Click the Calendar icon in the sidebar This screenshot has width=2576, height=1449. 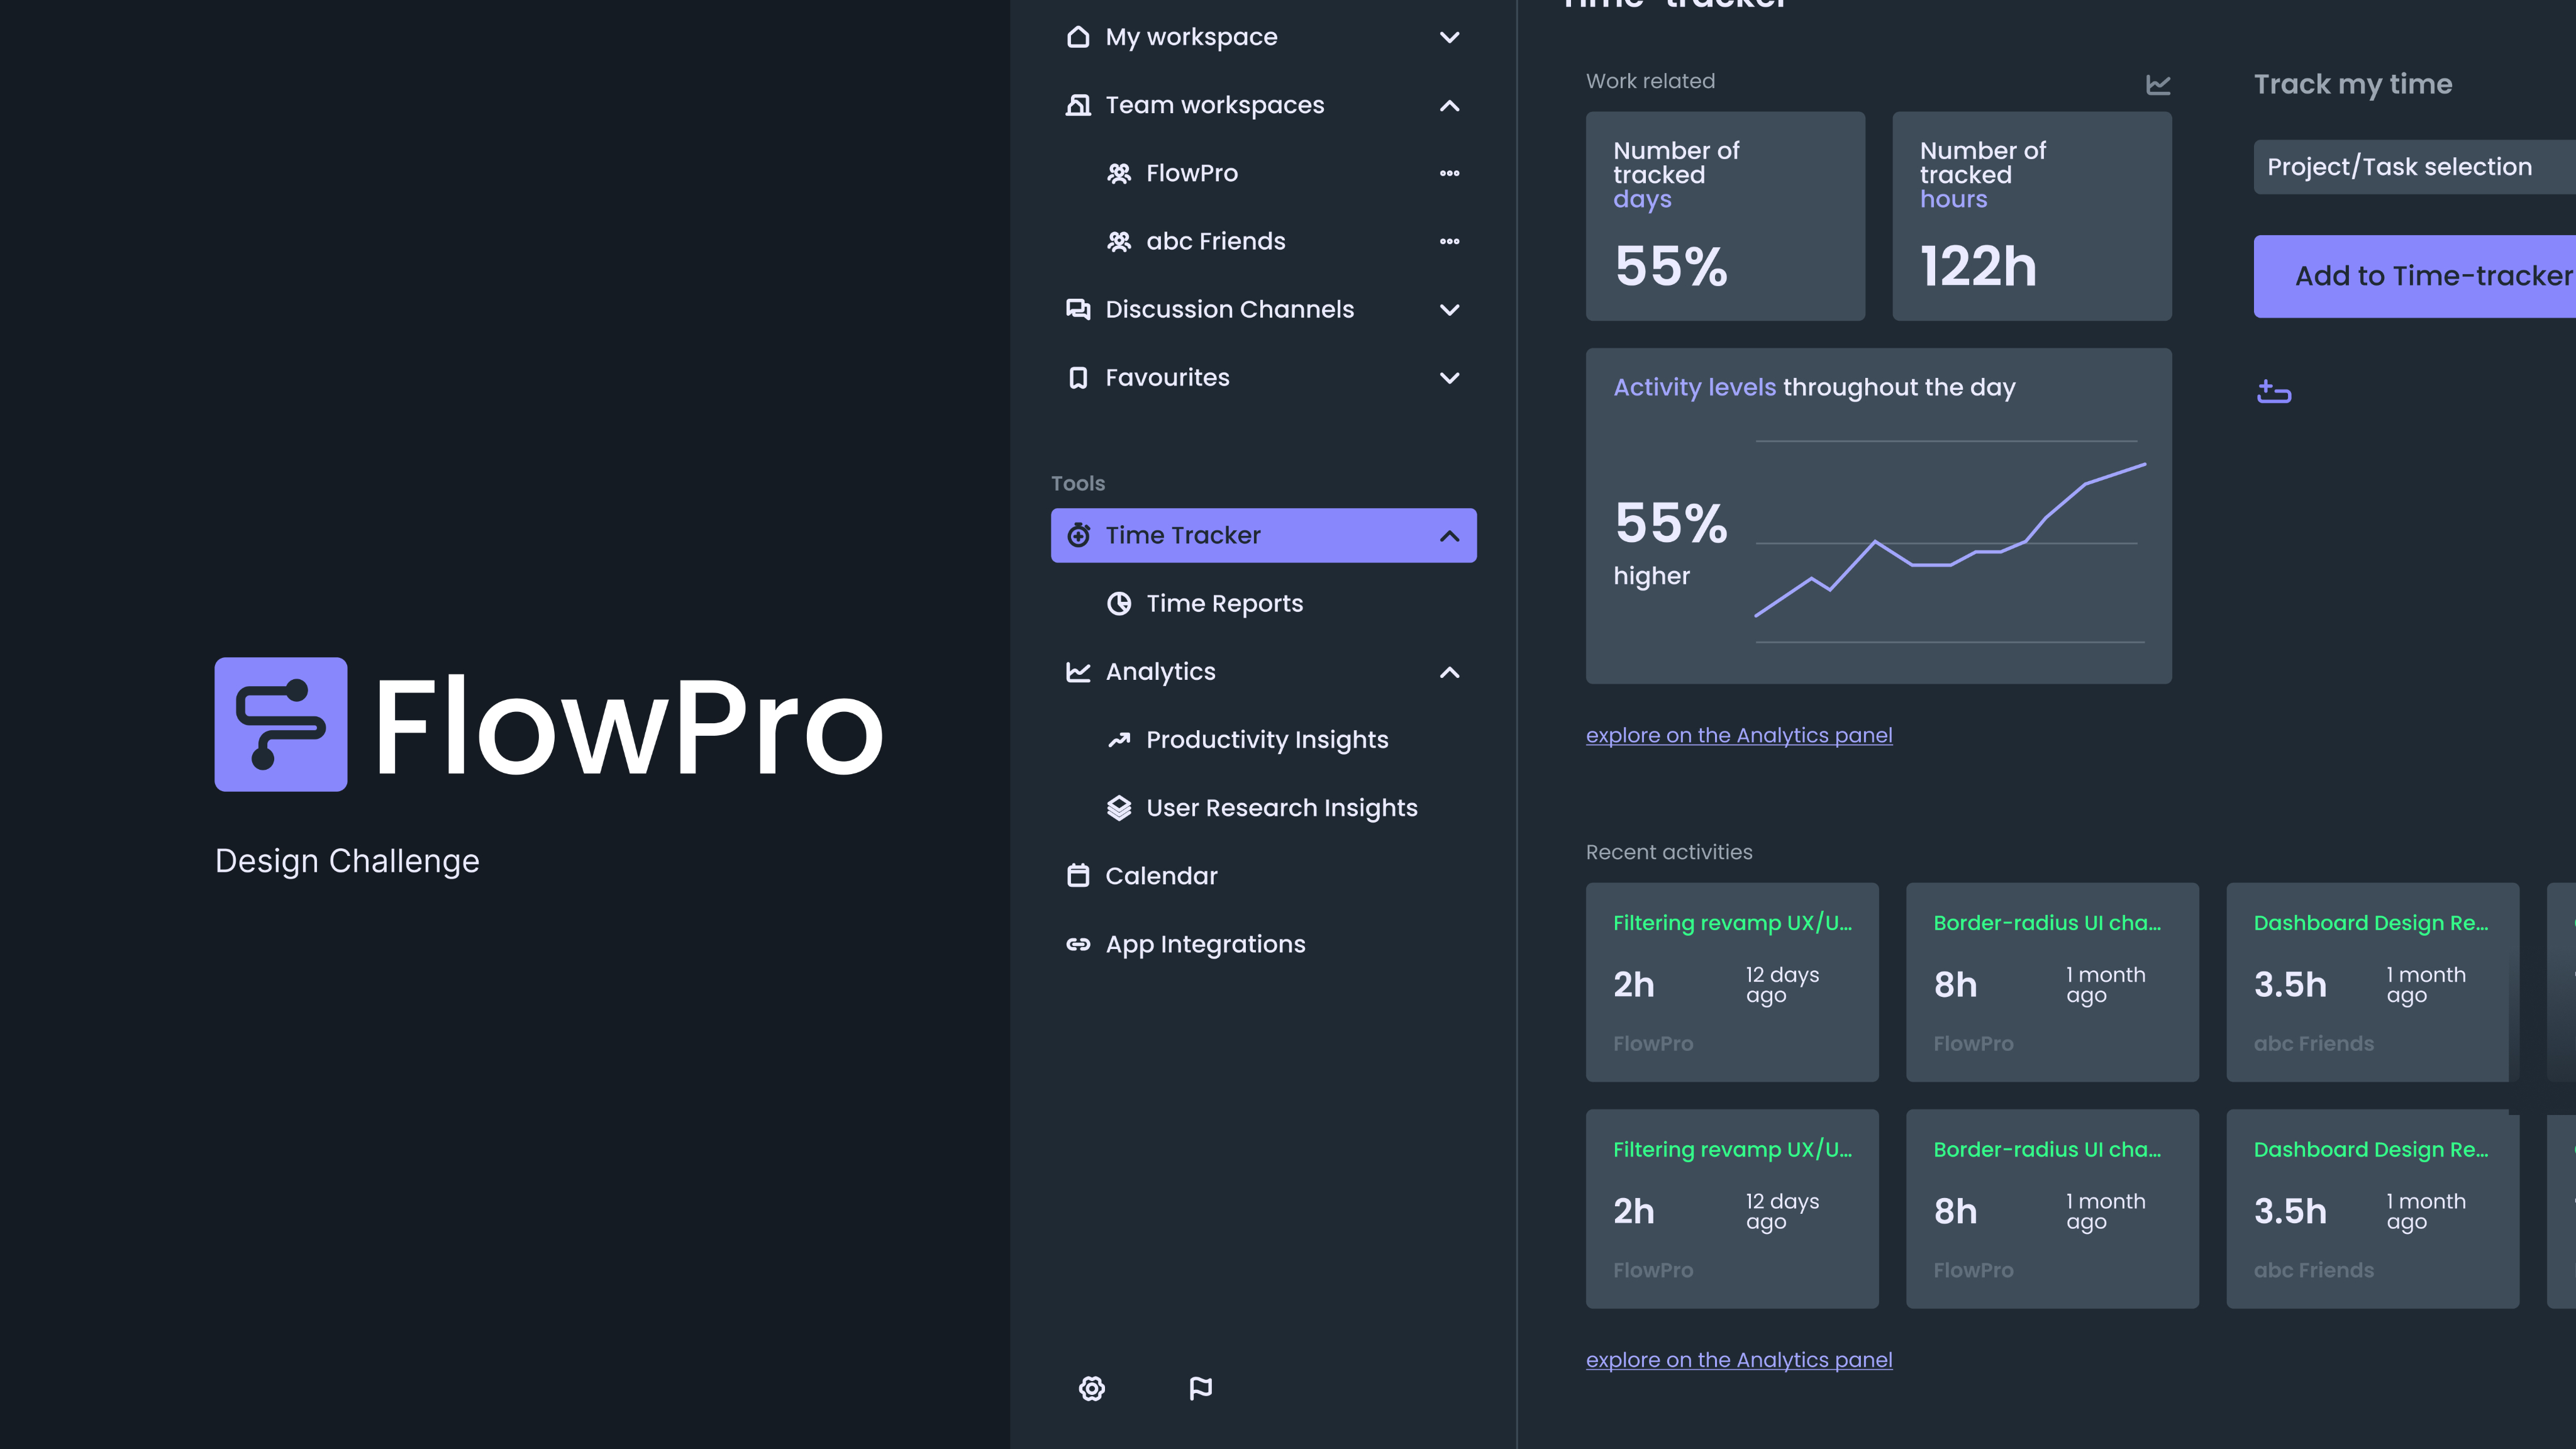click(x=1078, y=876)
